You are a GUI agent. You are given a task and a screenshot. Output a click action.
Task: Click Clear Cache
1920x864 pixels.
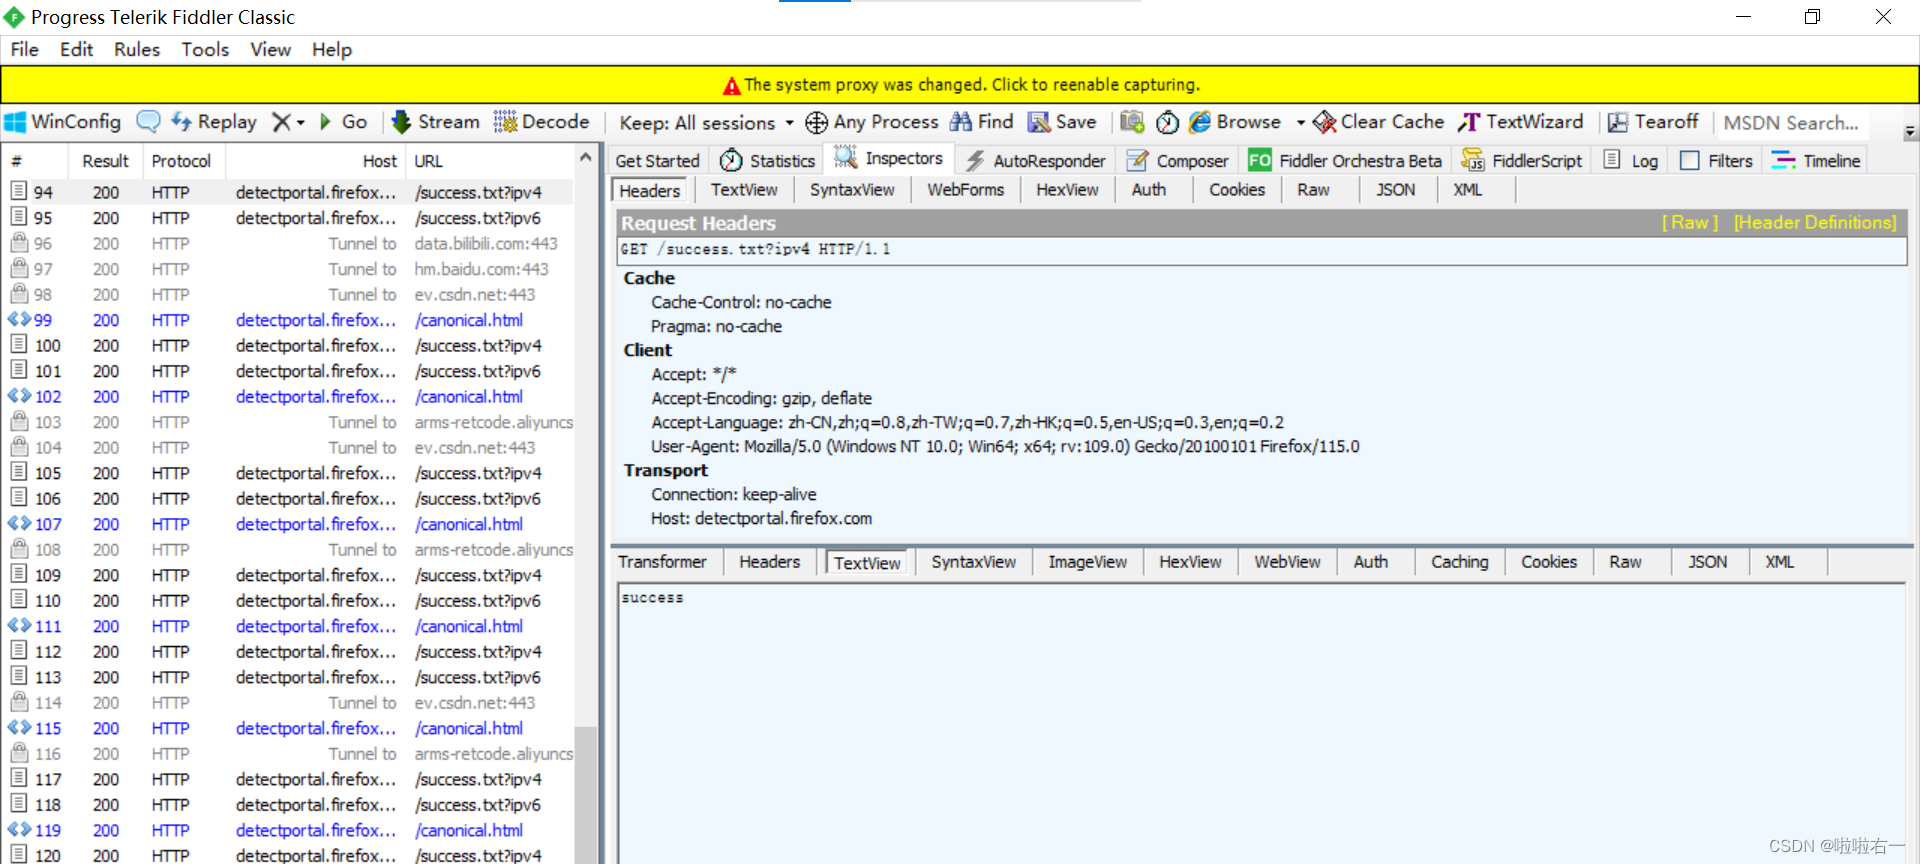pos(1379,122)
